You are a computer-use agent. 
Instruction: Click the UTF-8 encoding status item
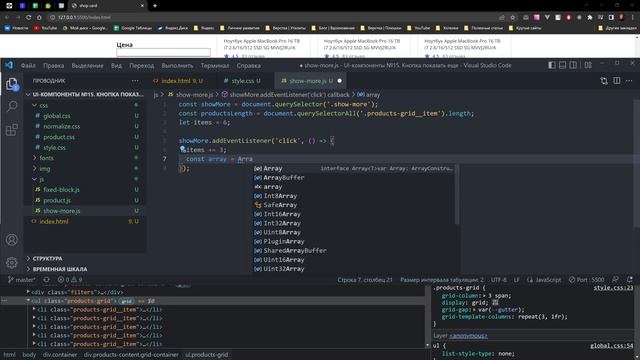(499, 280)
